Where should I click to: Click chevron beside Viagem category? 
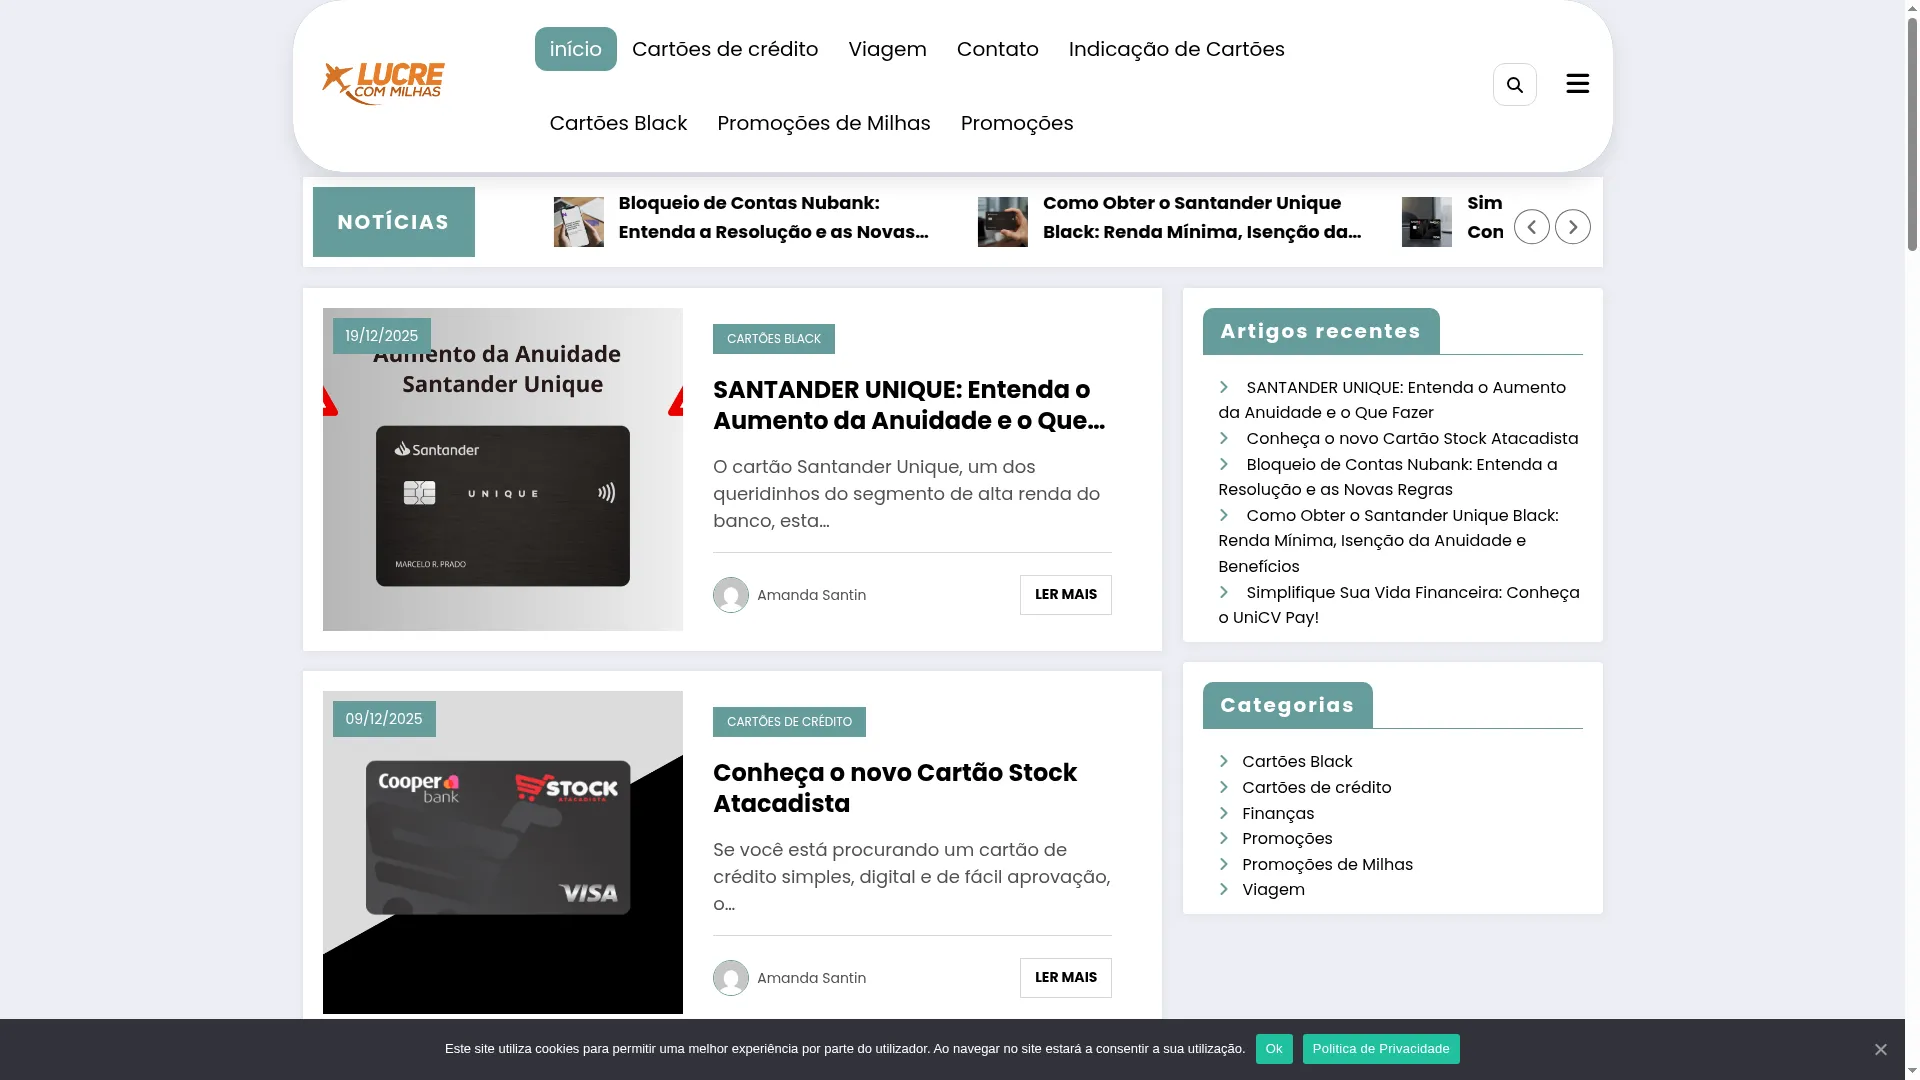click(1223, 889)
